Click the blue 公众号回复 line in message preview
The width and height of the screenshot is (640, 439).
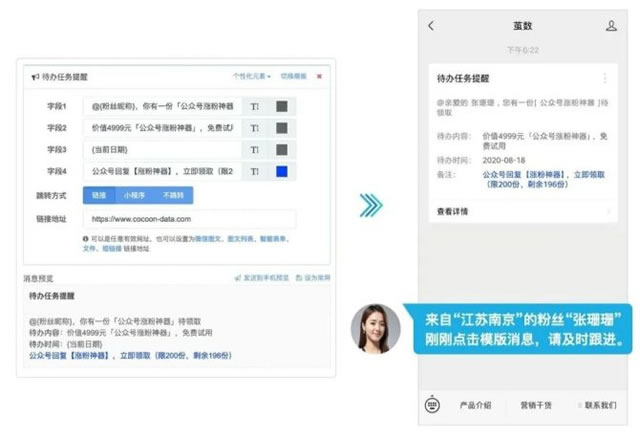tap(130, 355)
